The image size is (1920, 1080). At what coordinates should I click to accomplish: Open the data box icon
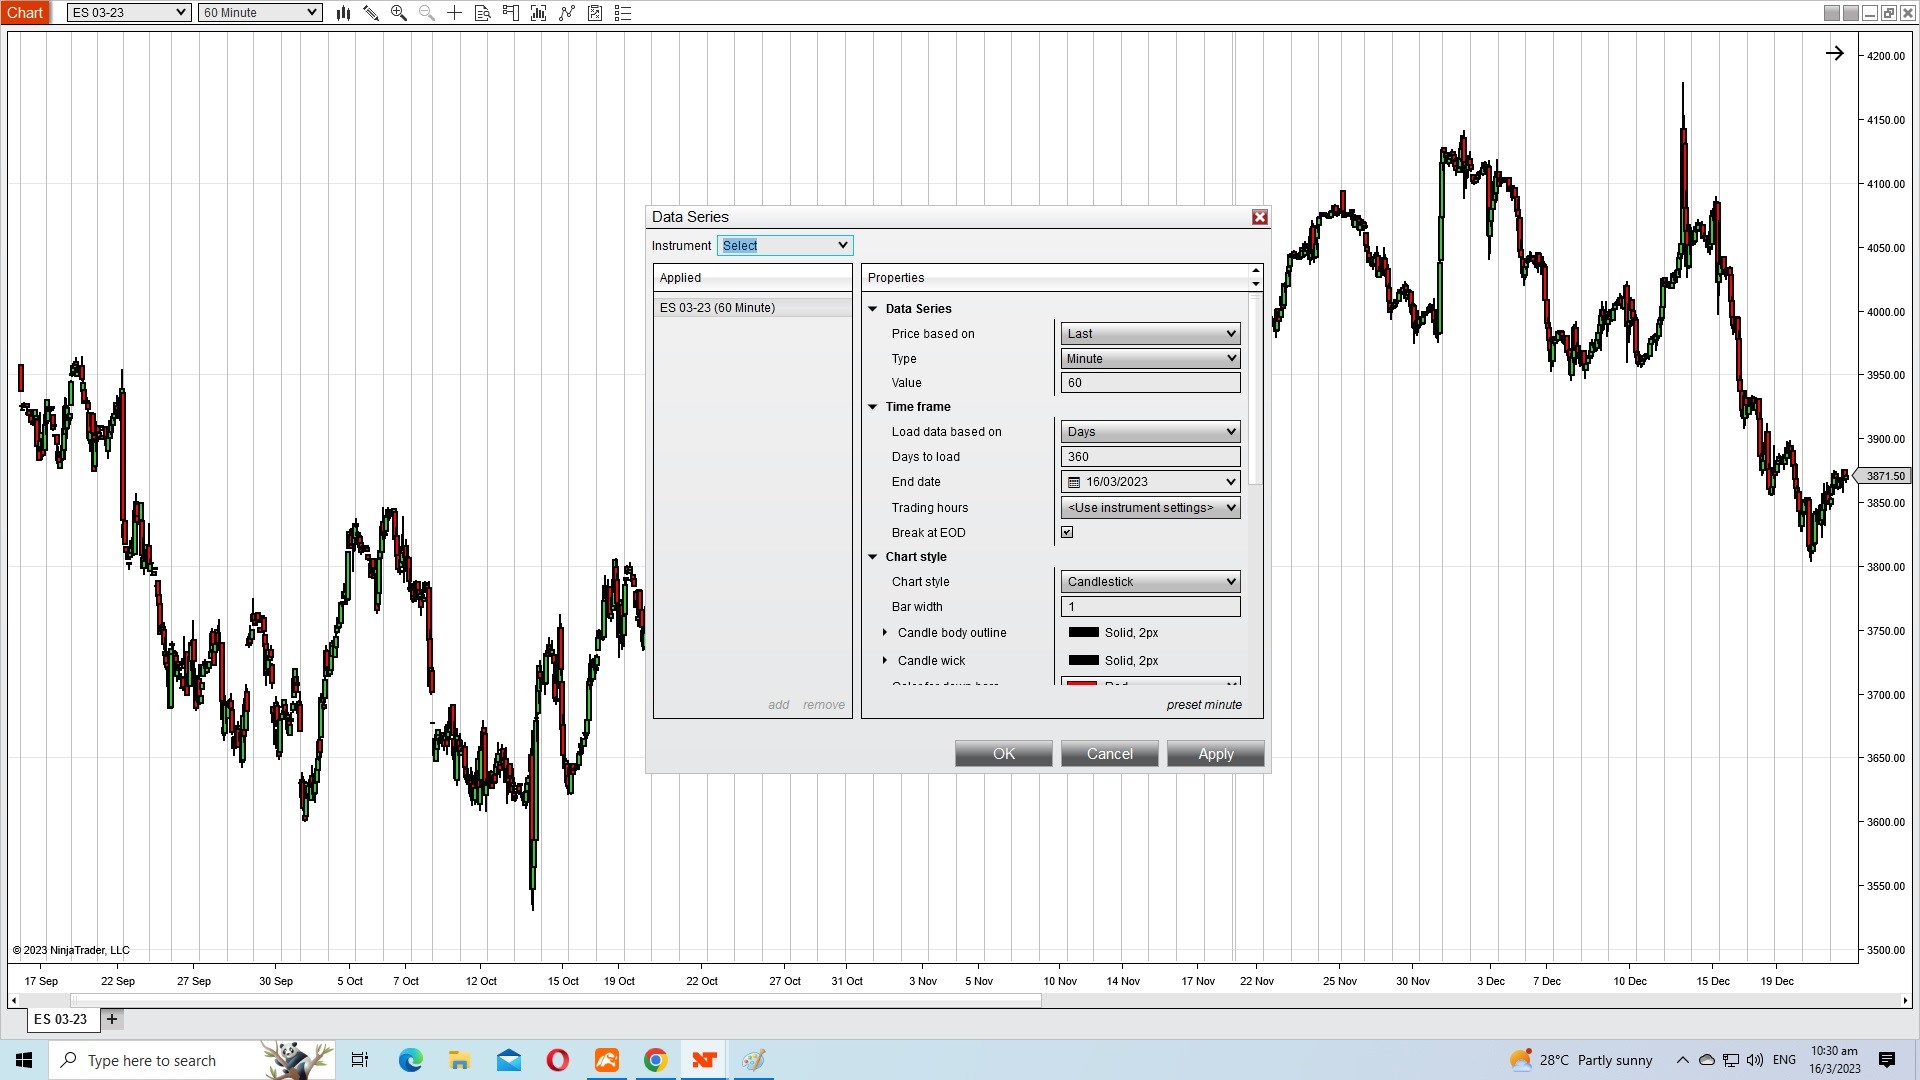(482, 13)
